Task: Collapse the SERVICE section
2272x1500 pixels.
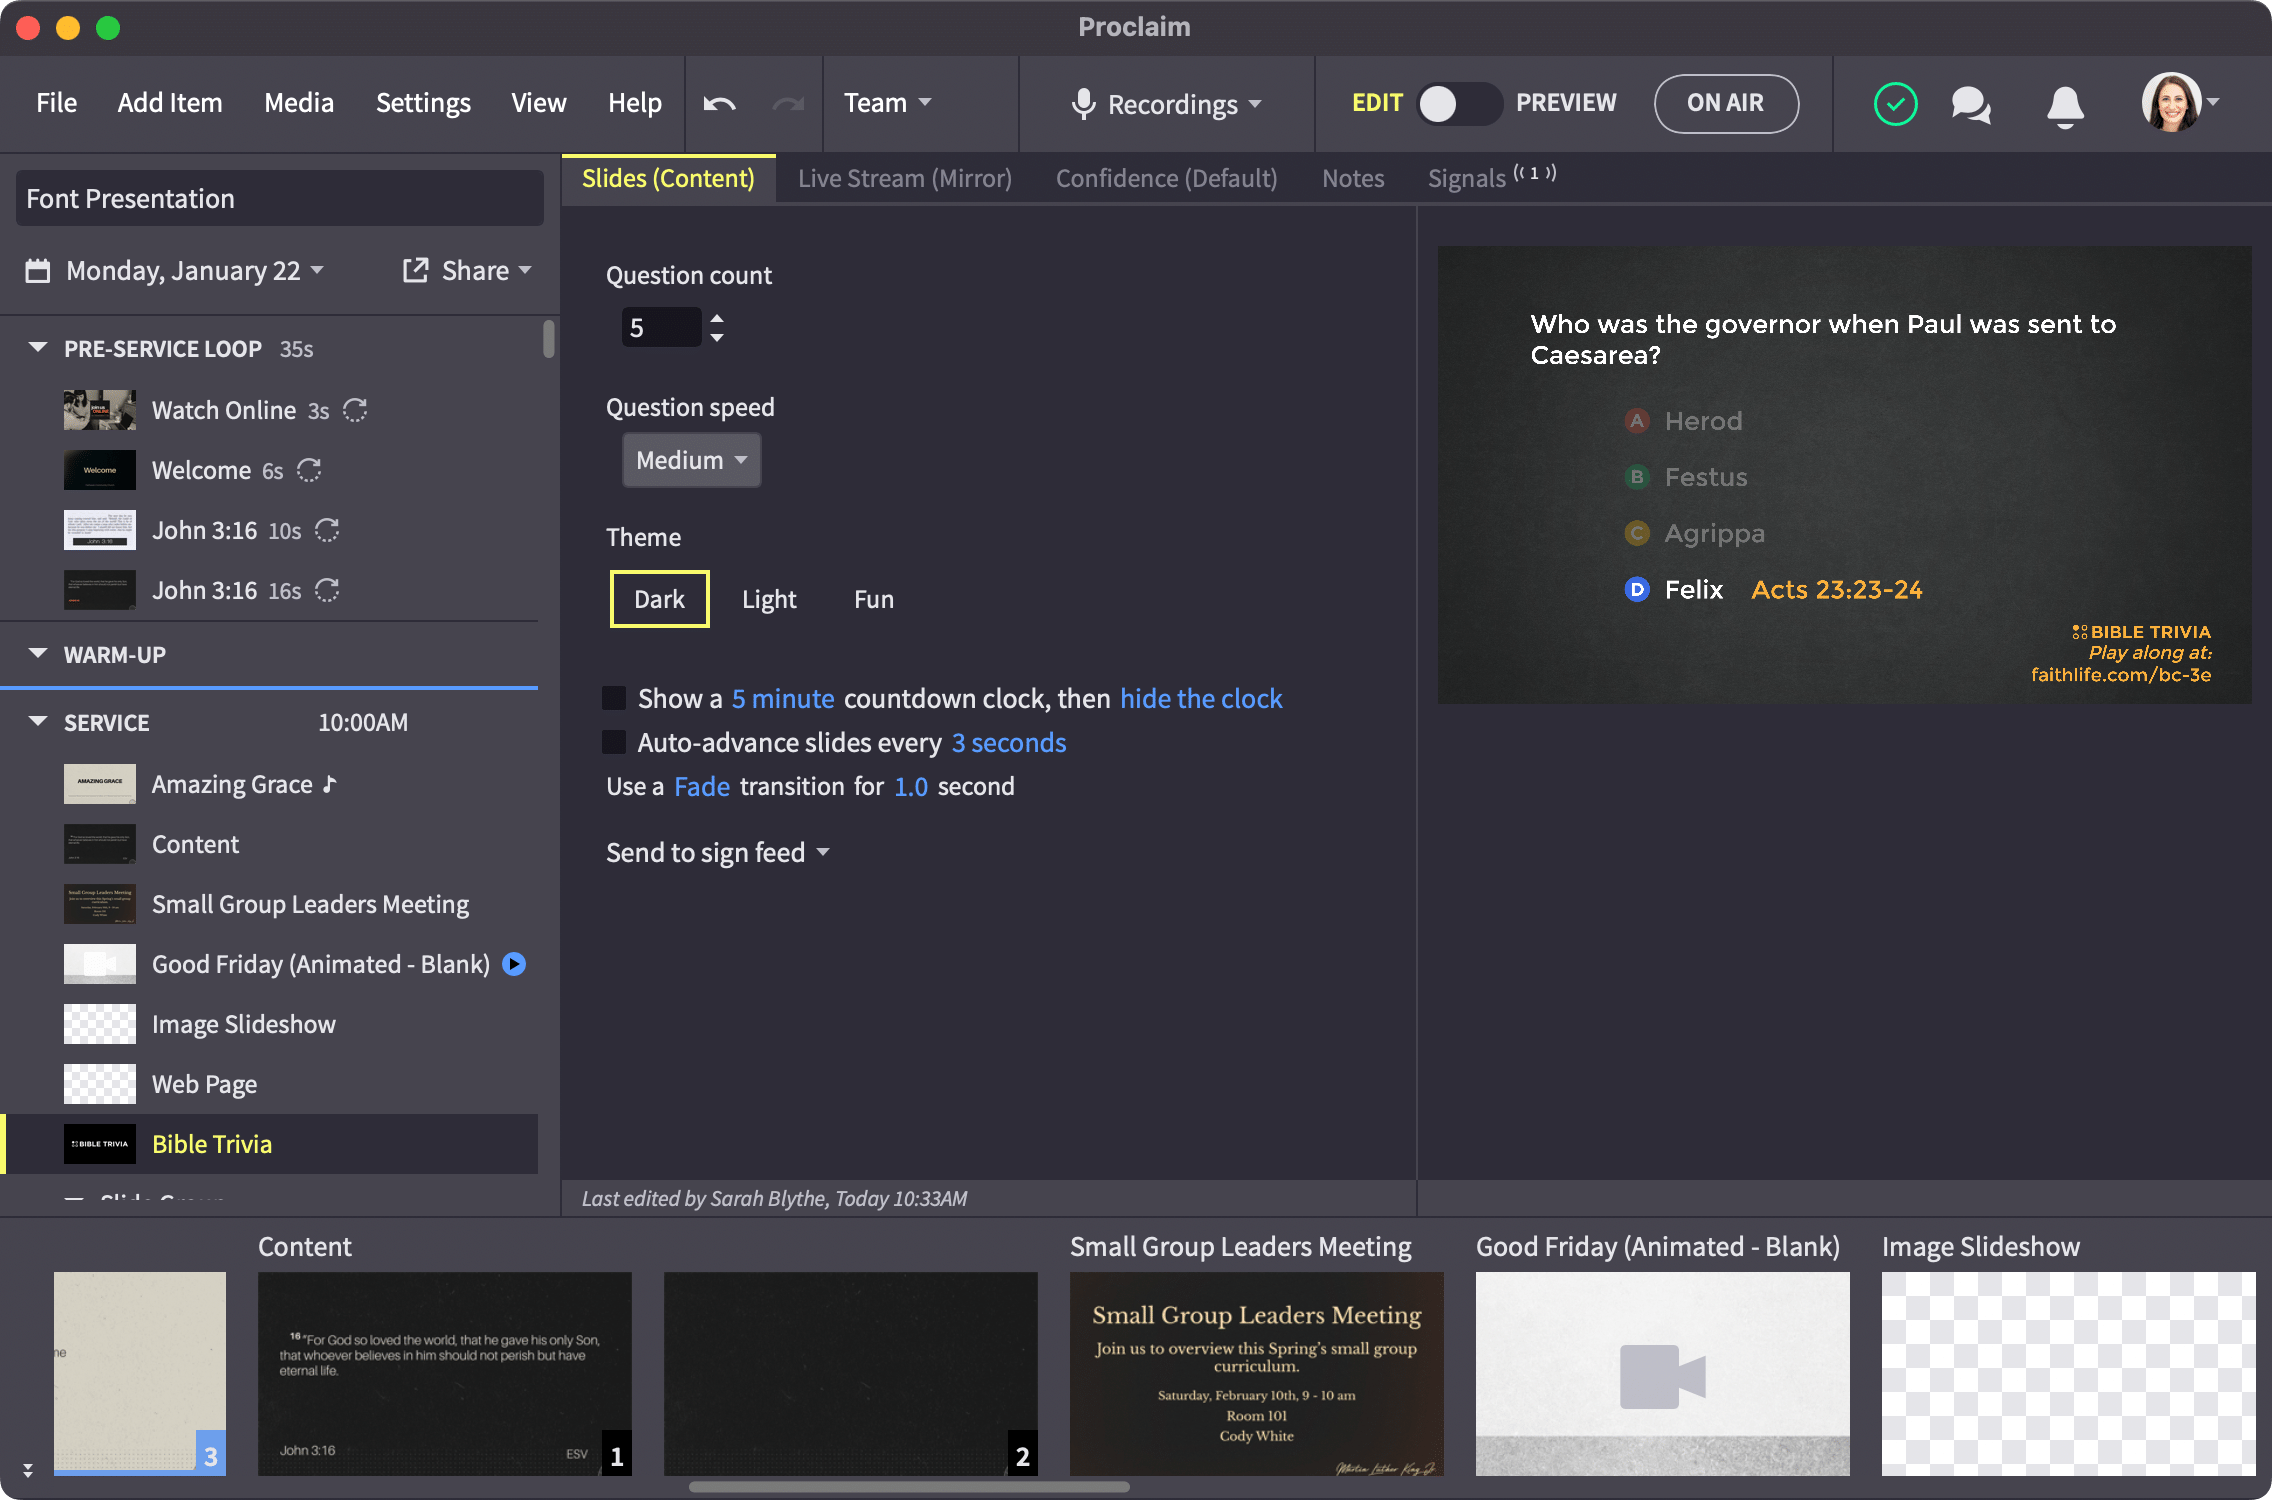Action: tap(38, 722)
